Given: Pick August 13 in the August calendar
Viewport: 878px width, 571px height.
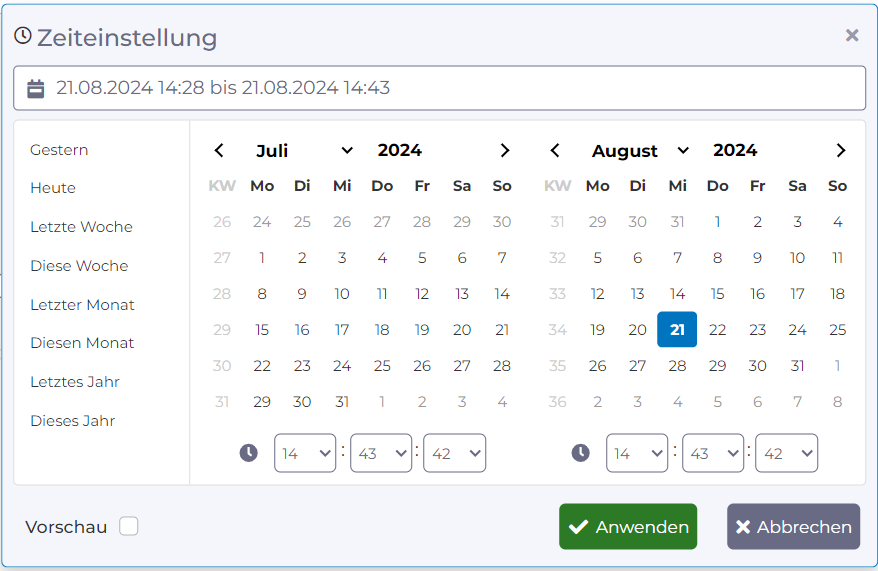Looking at the screenshot, I should click(x=637, y=294).
